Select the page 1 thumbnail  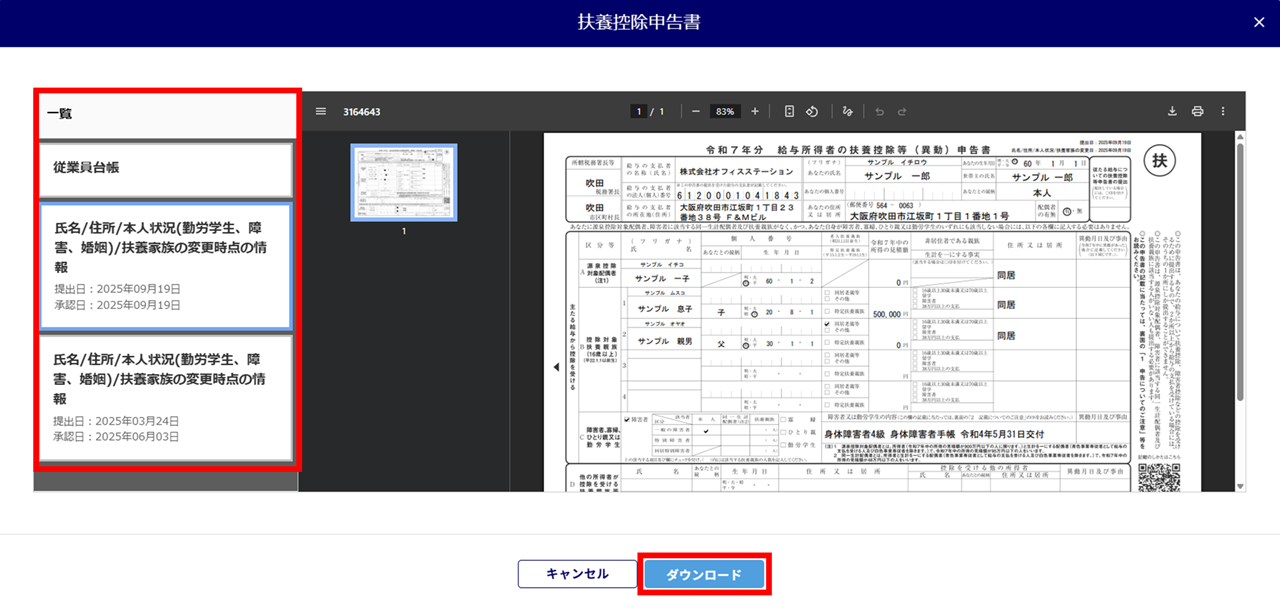coord(404,182)
